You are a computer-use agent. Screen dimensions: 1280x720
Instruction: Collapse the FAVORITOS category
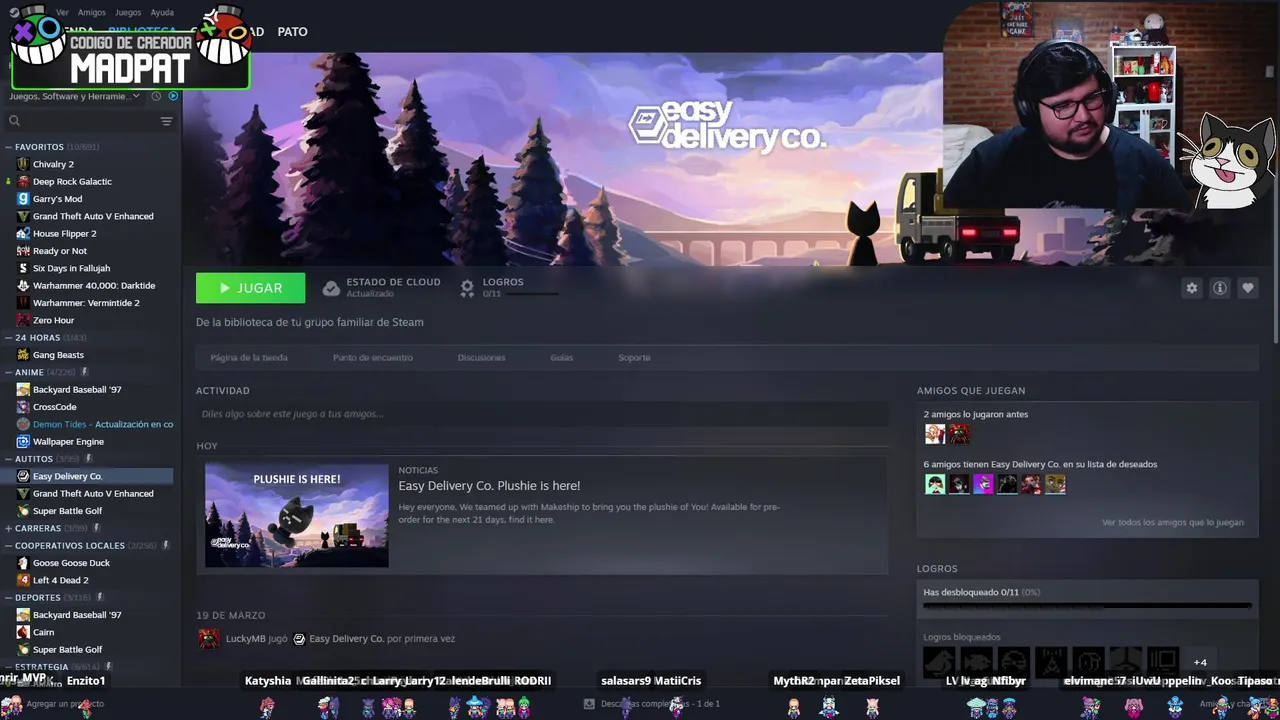click(8, 147)
